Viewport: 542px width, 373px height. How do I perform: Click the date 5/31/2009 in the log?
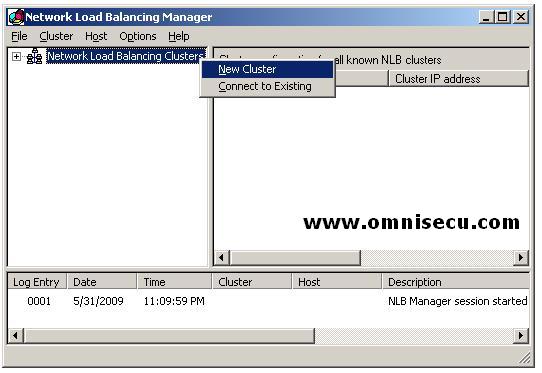[98, 301]
